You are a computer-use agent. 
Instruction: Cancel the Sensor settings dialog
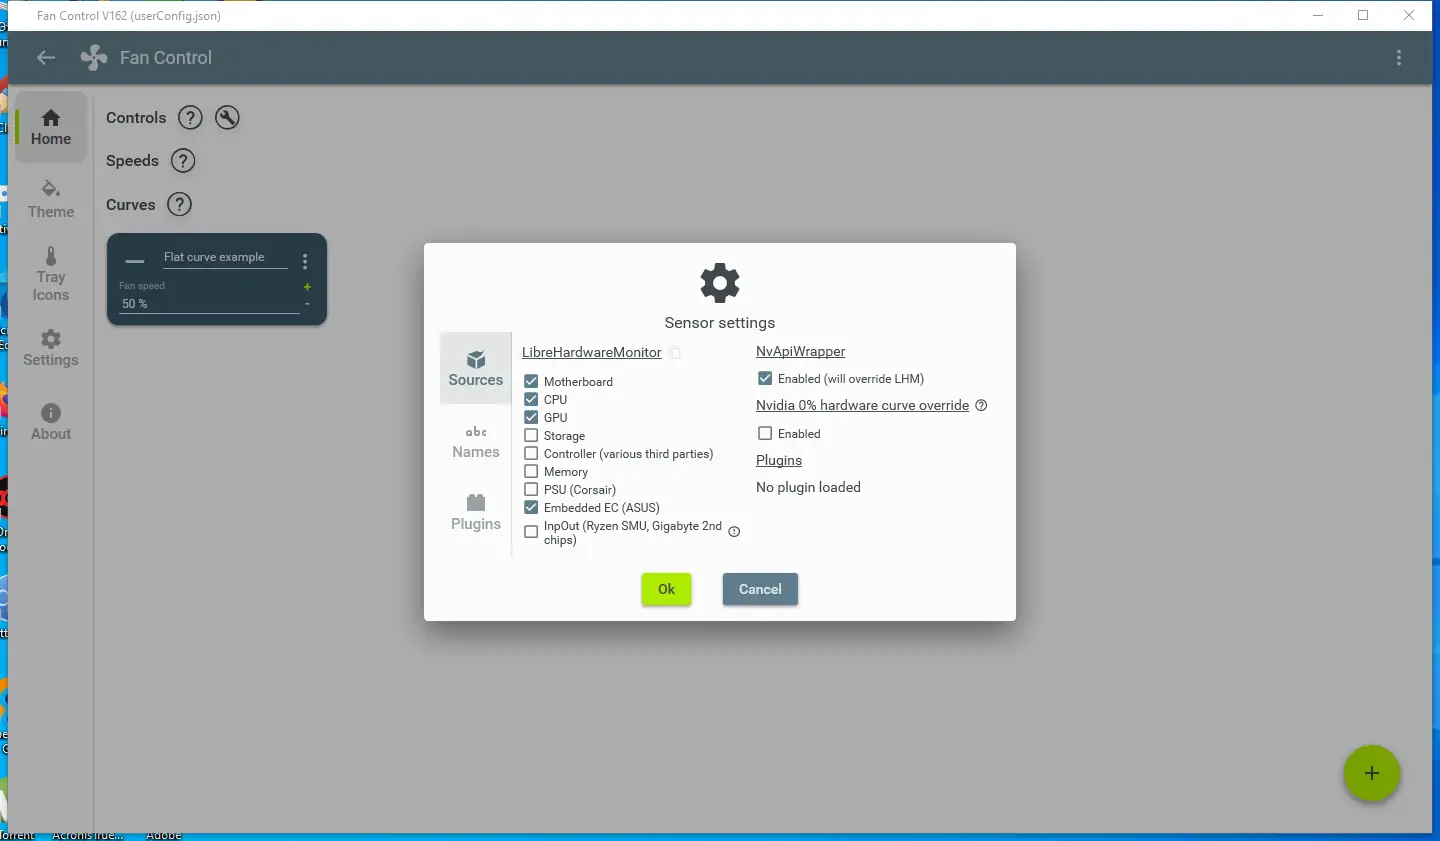pos(760,589)
